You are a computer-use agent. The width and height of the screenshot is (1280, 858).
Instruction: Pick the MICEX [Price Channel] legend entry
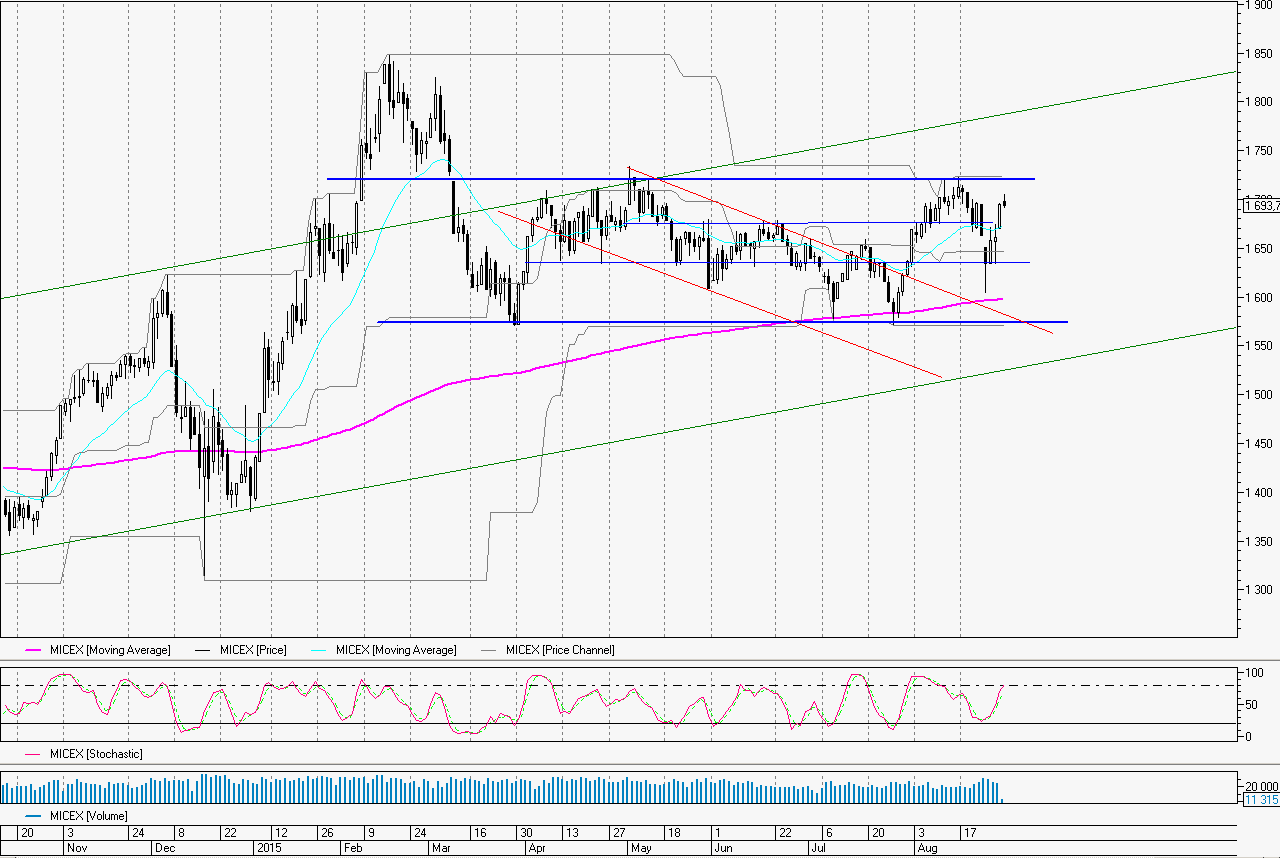[x=560, y=650]
